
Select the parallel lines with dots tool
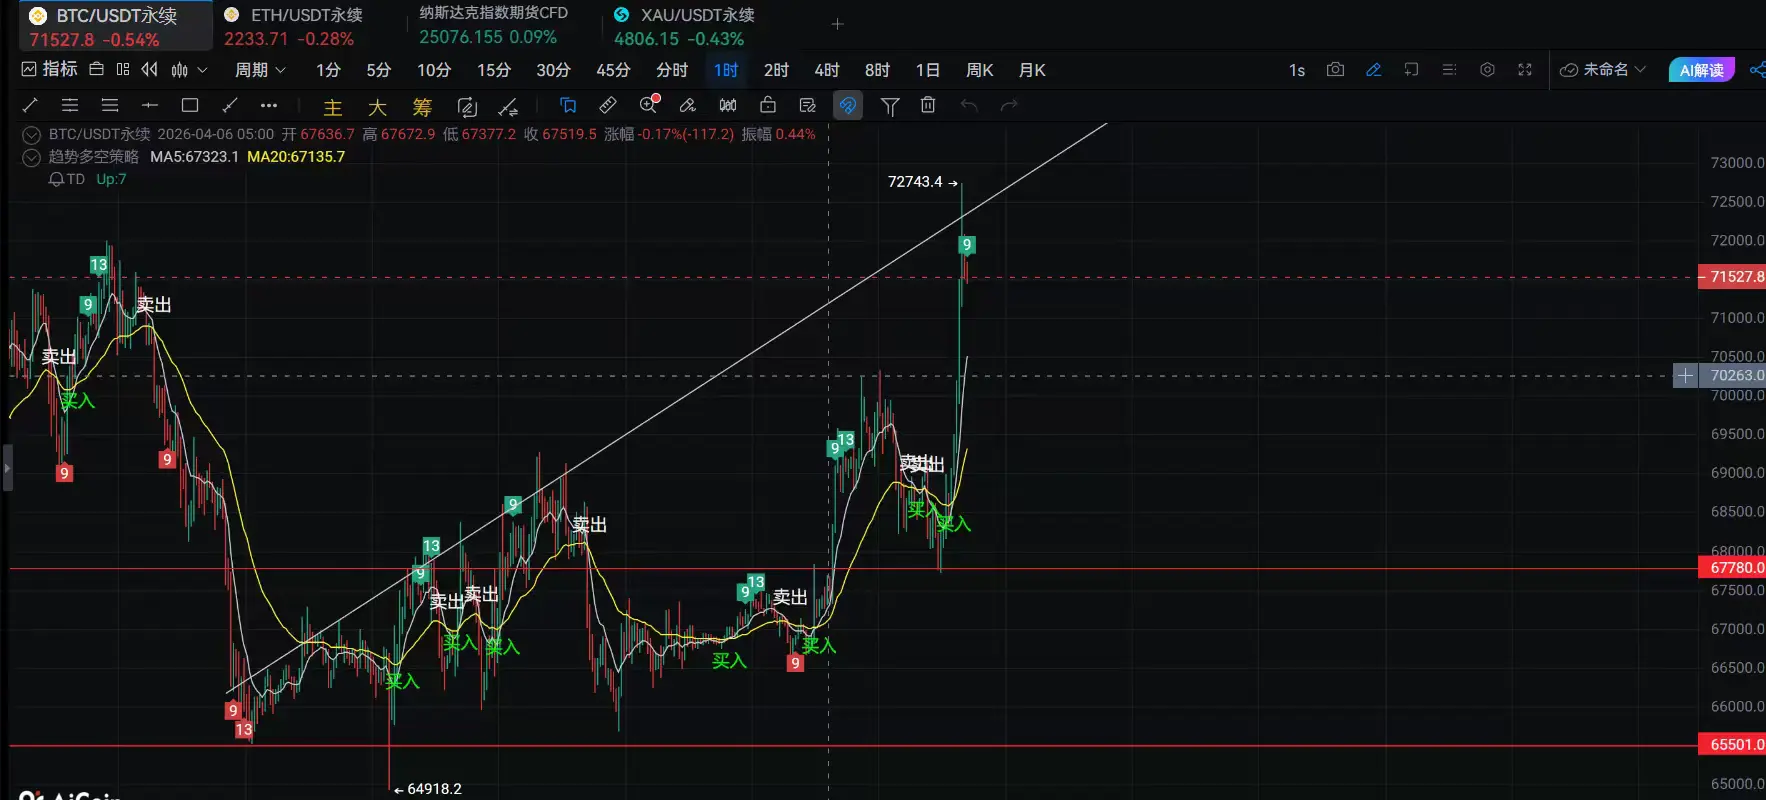click(70, 105)
